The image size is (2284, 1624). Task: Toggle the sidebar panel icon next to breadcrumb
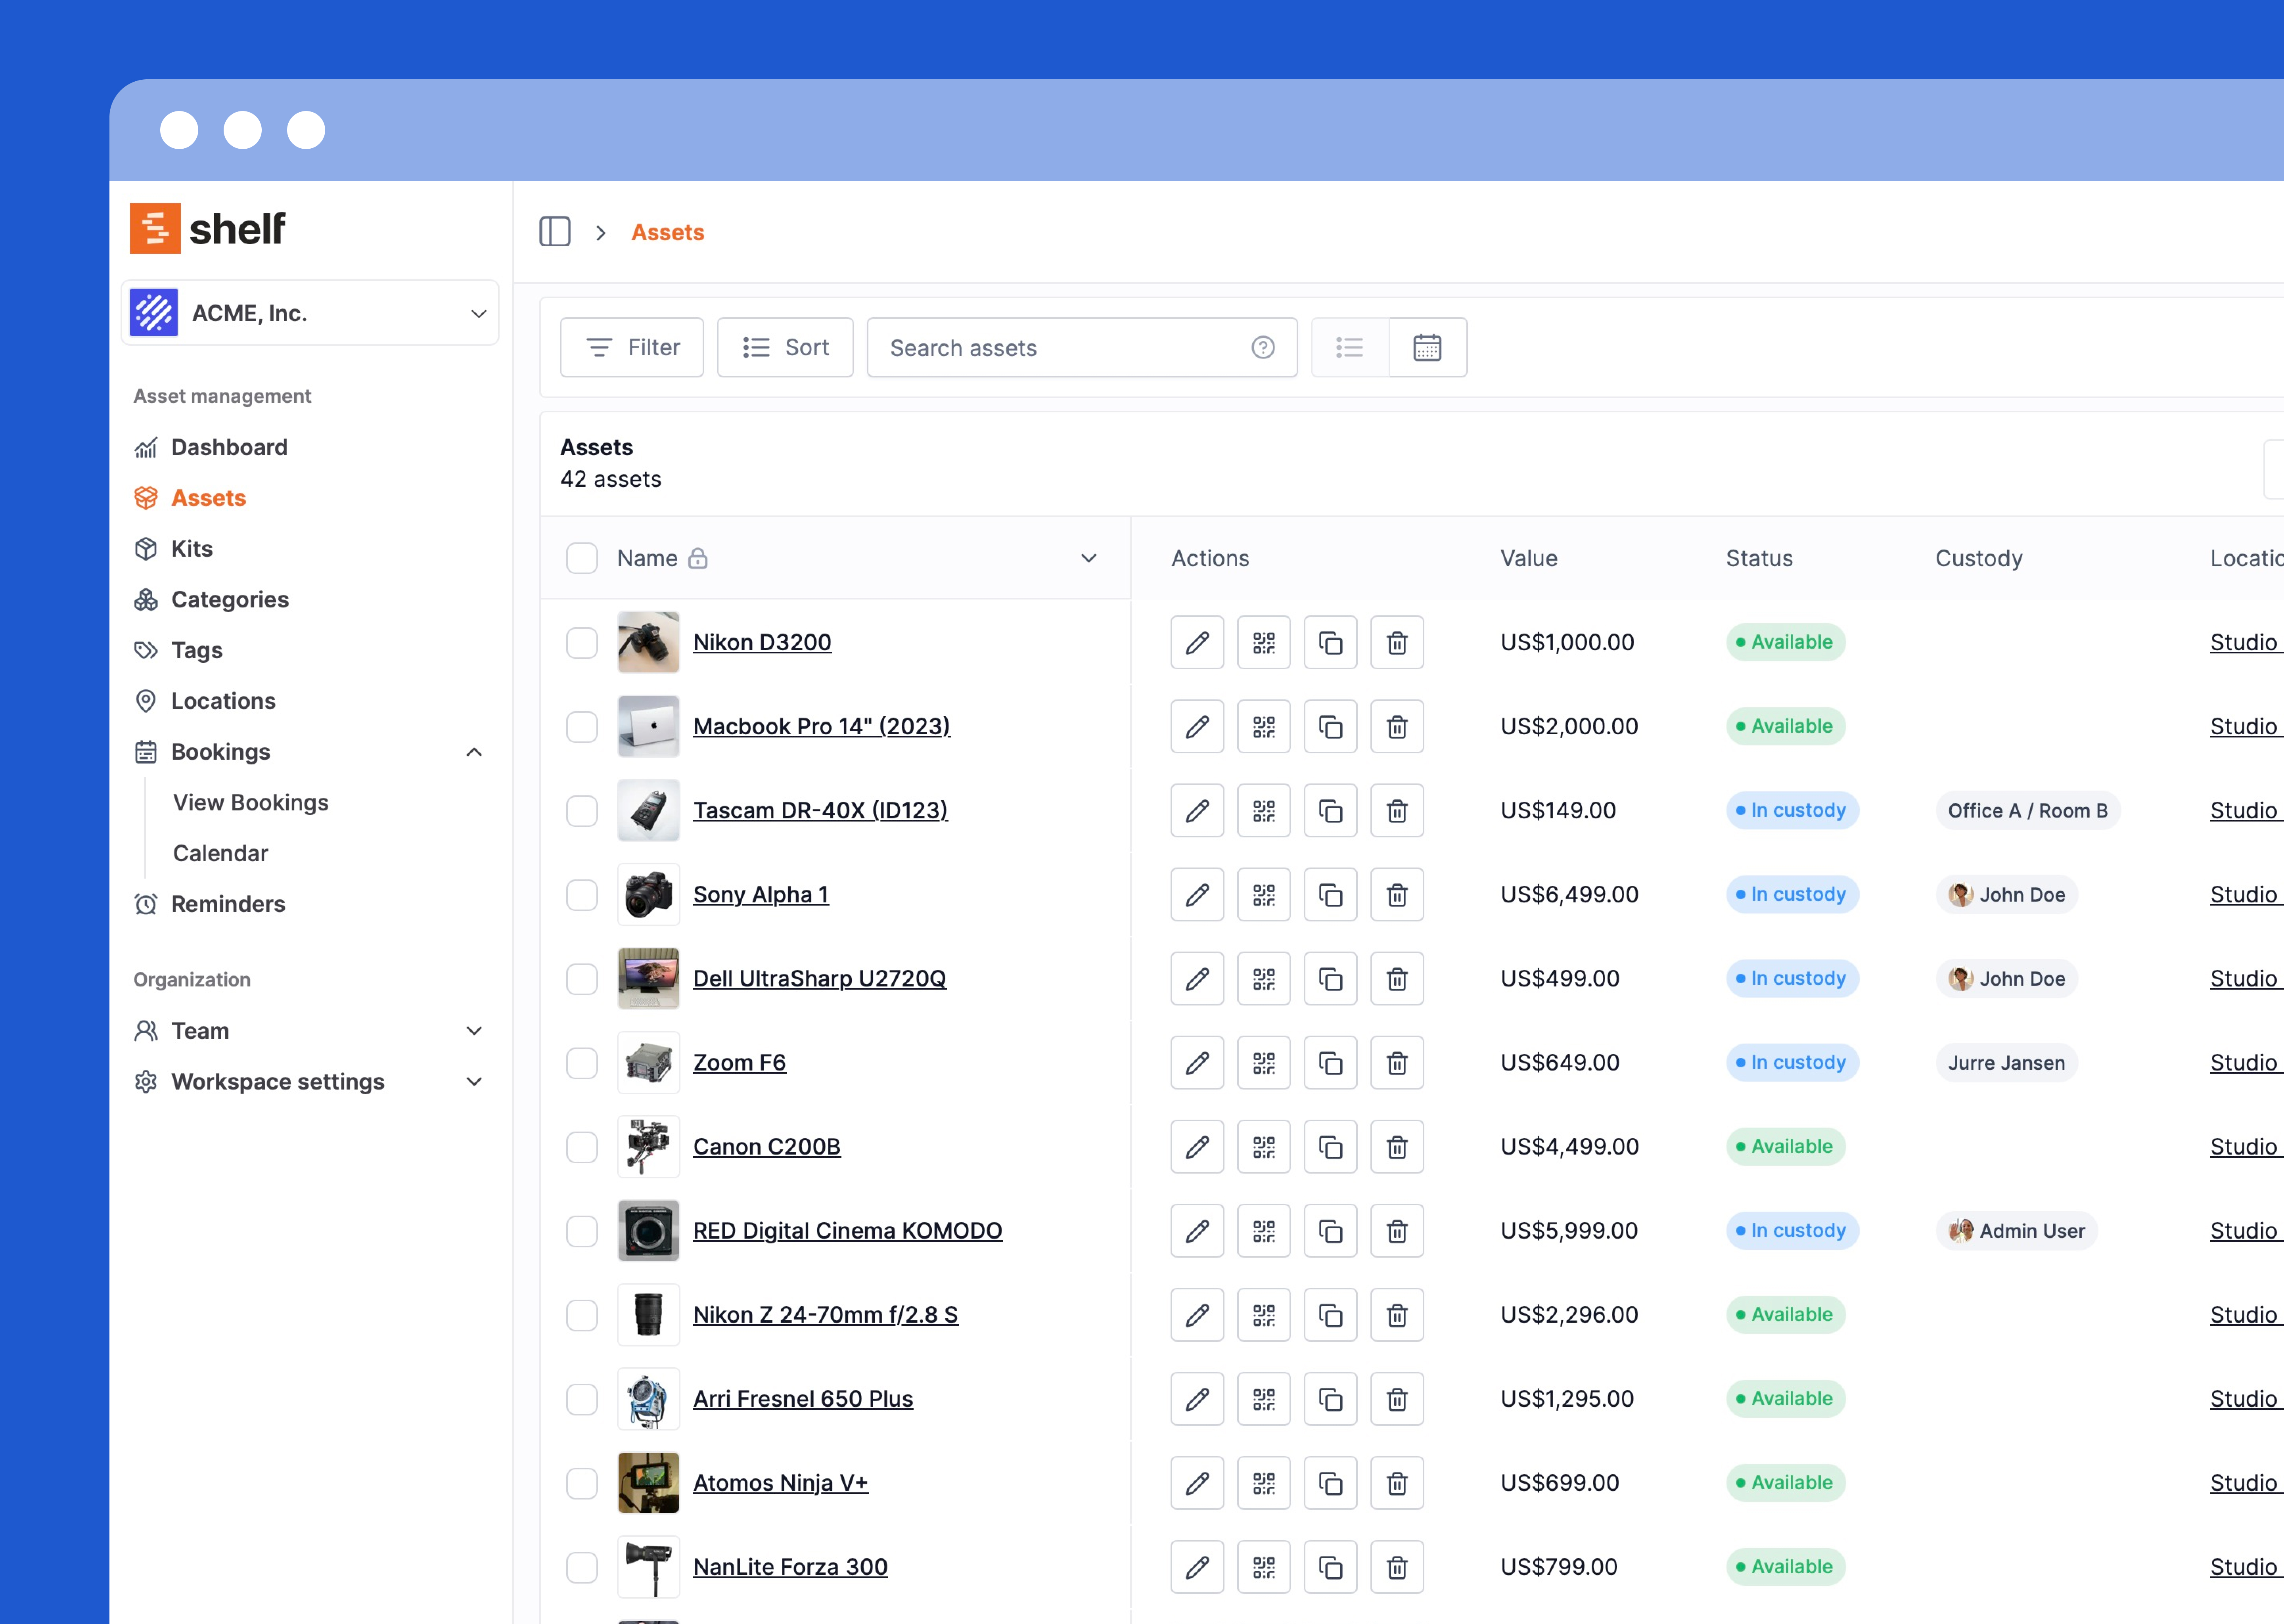(x=555, y=232)
